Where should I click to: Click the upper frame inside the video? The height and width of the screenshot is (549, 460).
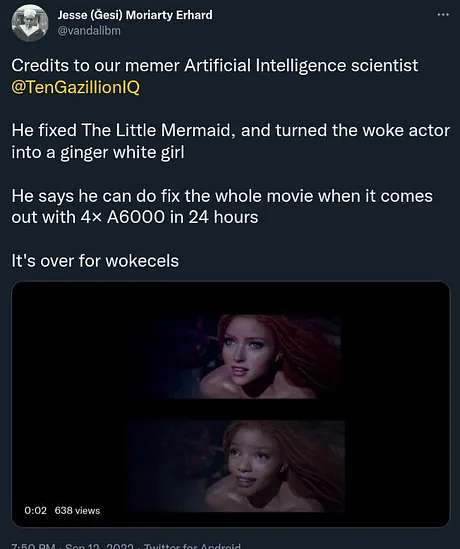click(x=245, y=356)
